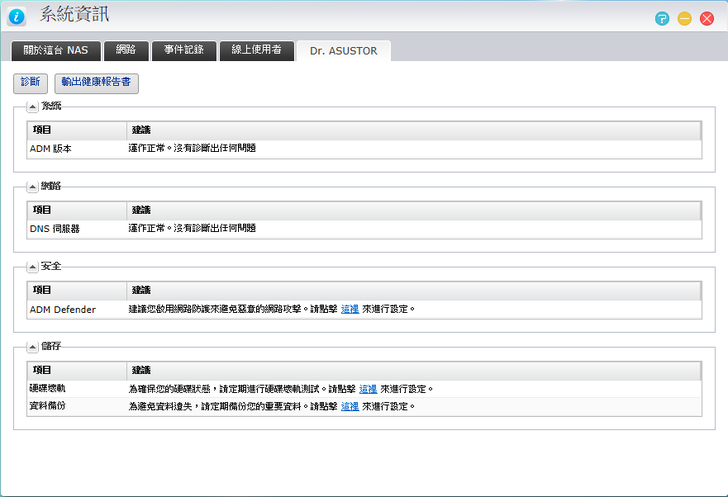
Task: Switch to the 事件記錄 tab
Action: point(184,50)
